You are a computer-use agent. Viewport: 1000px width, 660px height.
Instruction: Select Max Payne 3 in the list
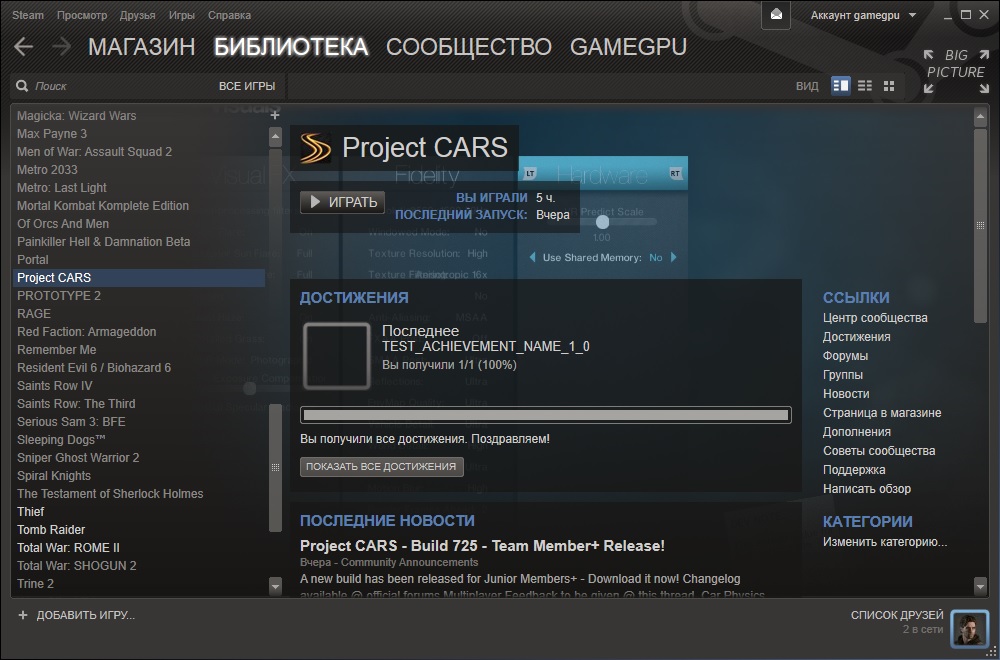coord(139,134)
